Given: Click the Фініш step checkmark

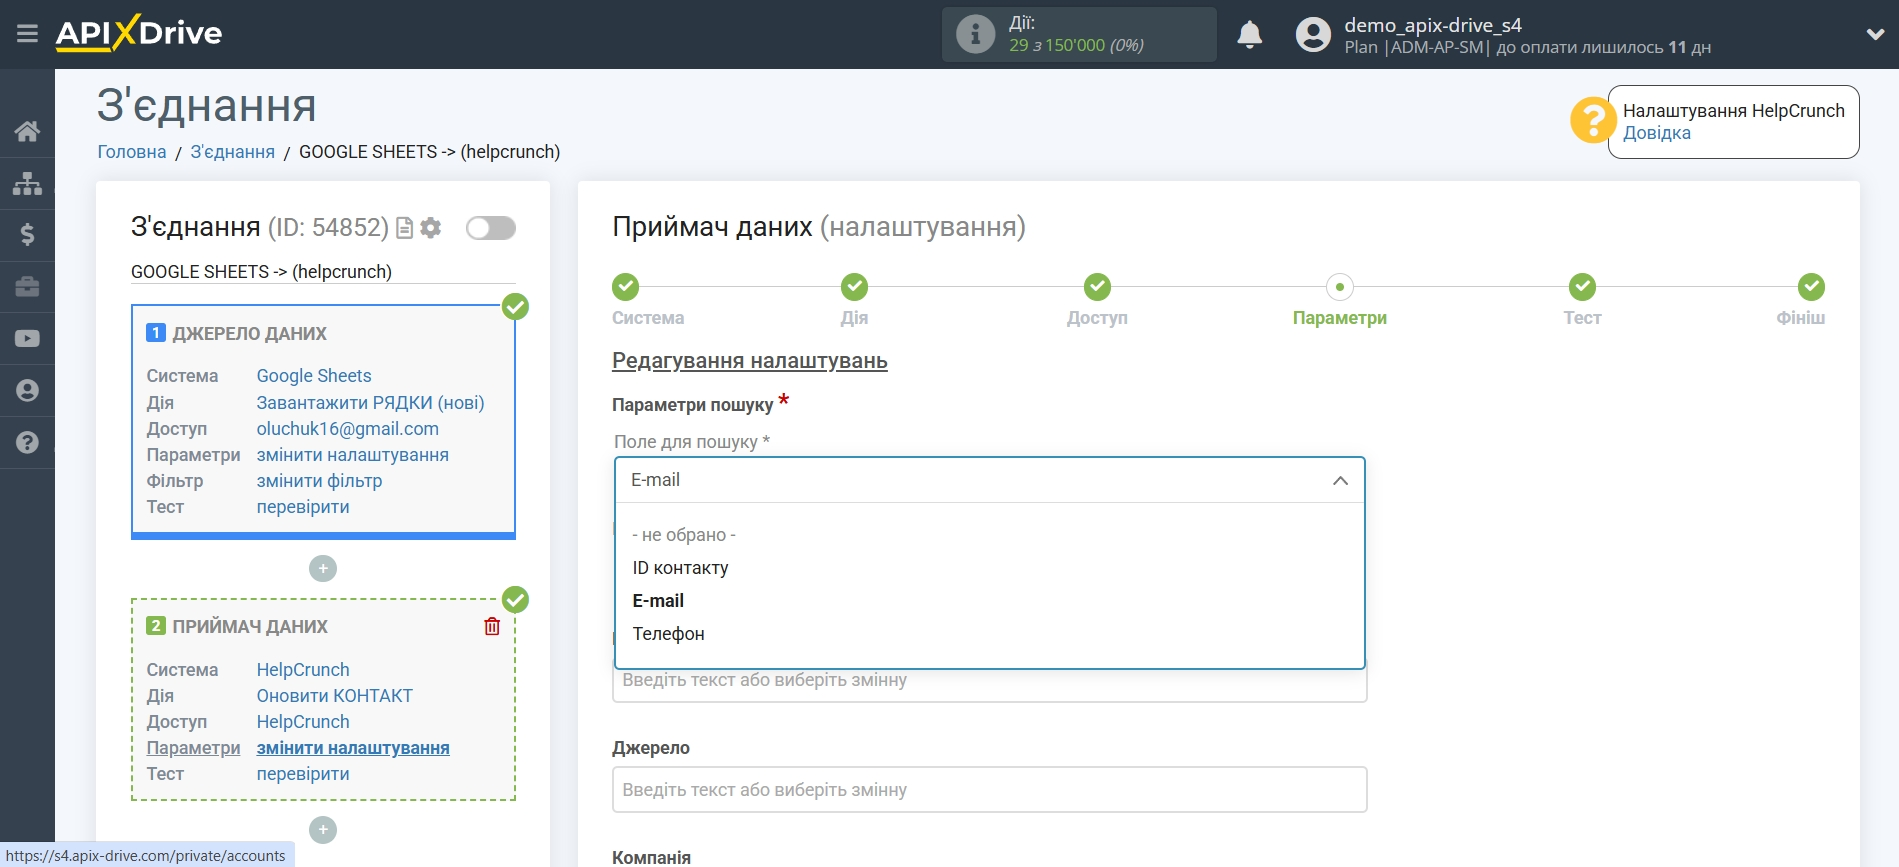Looking at the screenshot, I should [x=1811, y=287].
